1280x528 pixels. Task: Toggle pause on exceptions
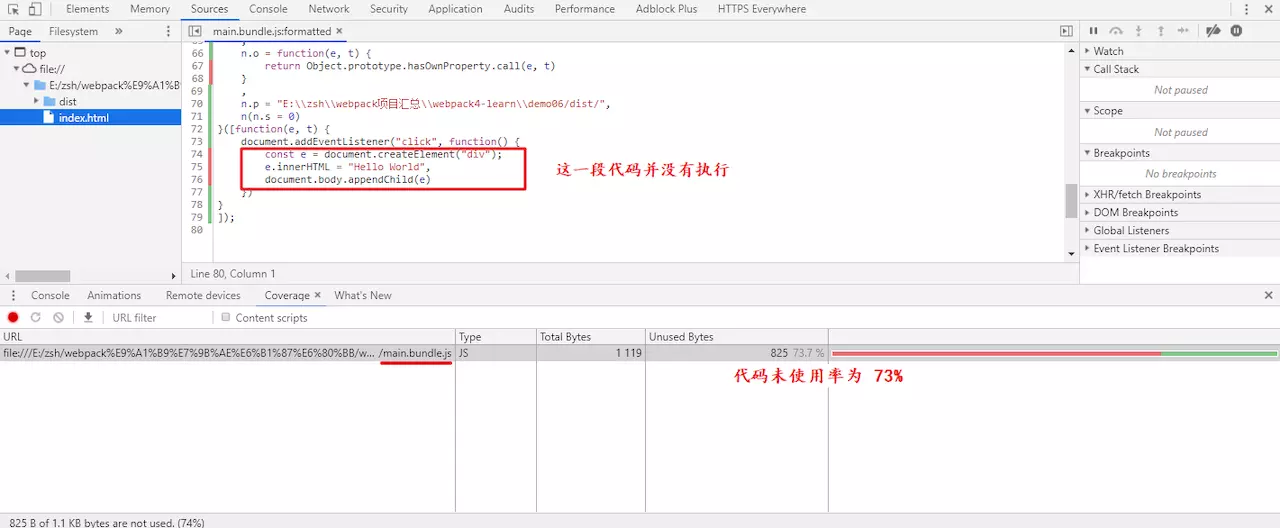pos(1237,31)
